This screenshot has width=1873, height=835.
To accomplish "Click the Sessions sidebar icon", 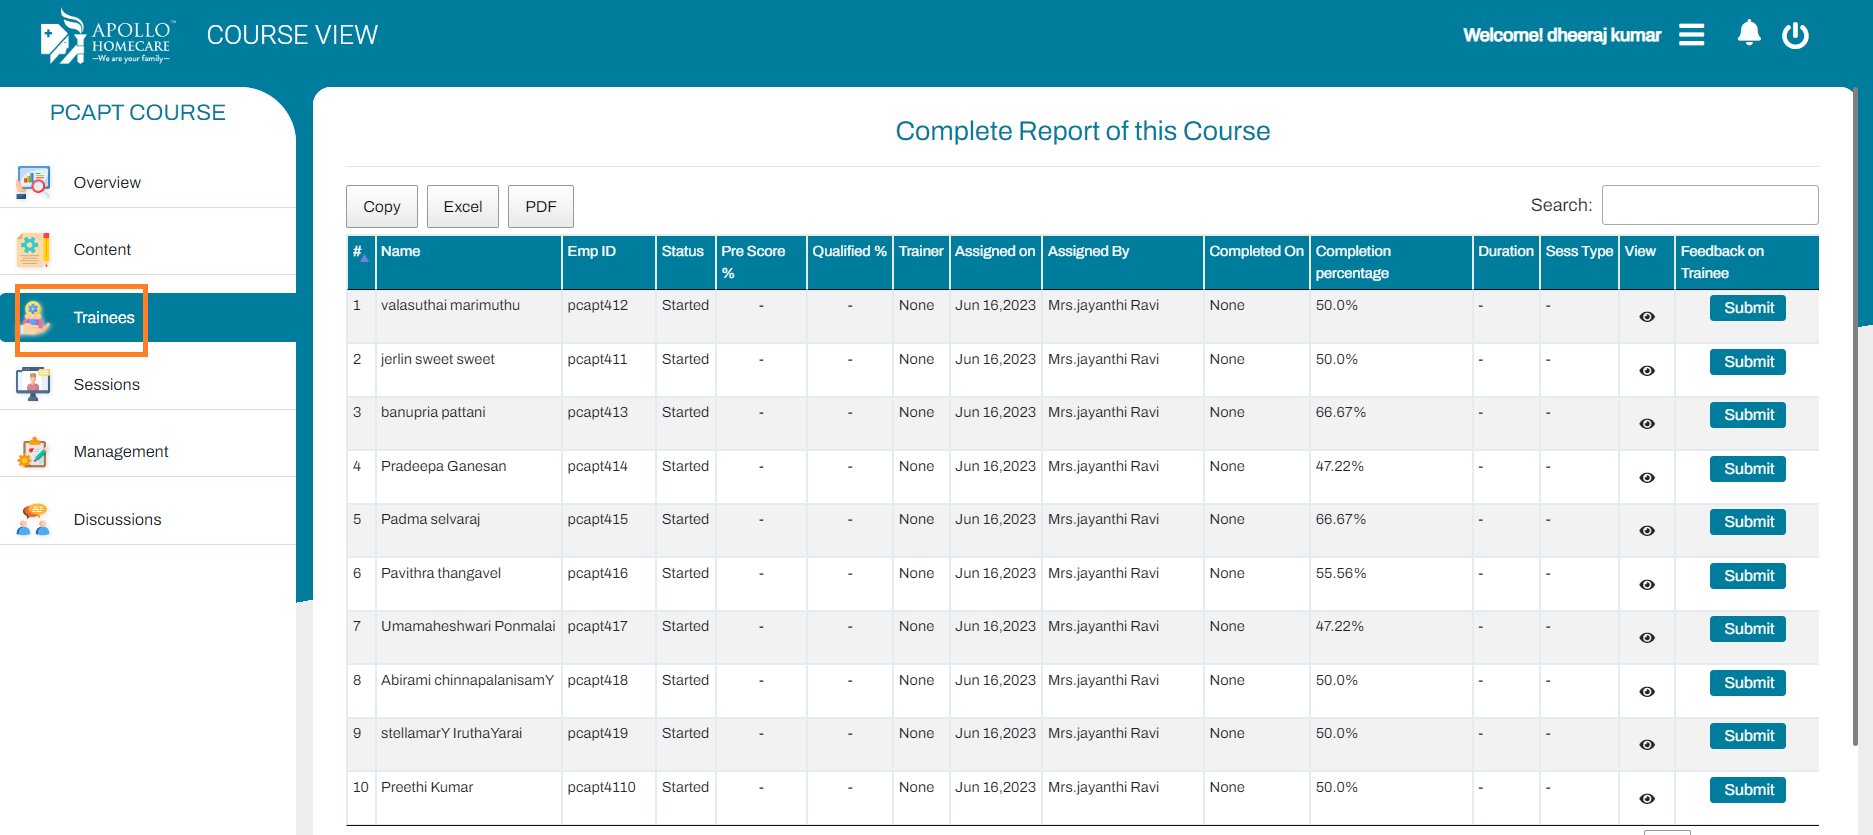I will [33, 384].
